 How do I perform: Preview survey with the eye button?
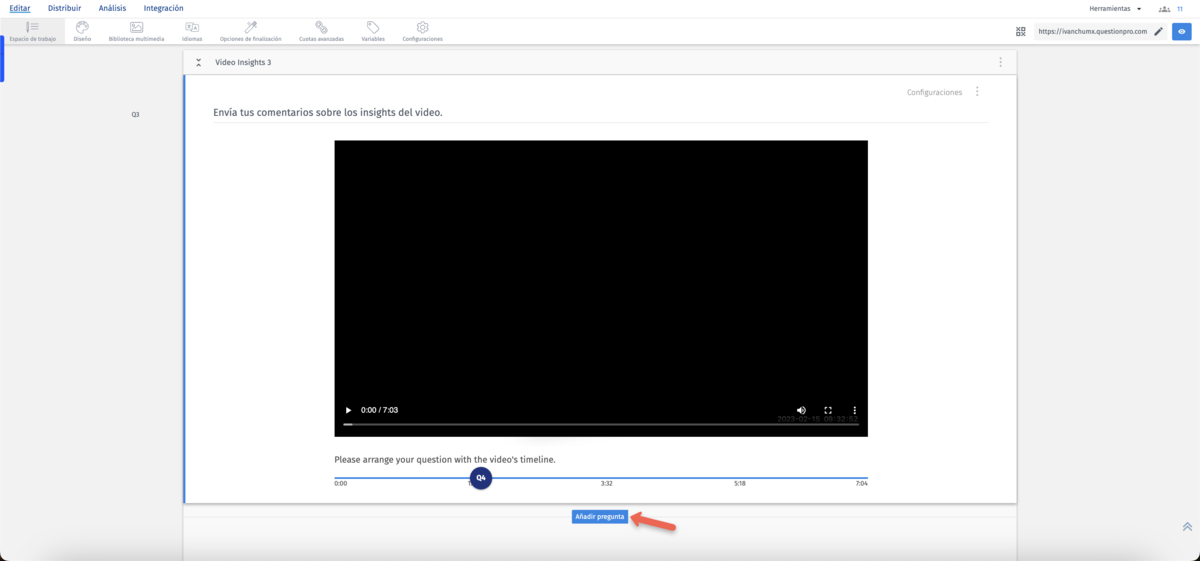(1182, 32)
